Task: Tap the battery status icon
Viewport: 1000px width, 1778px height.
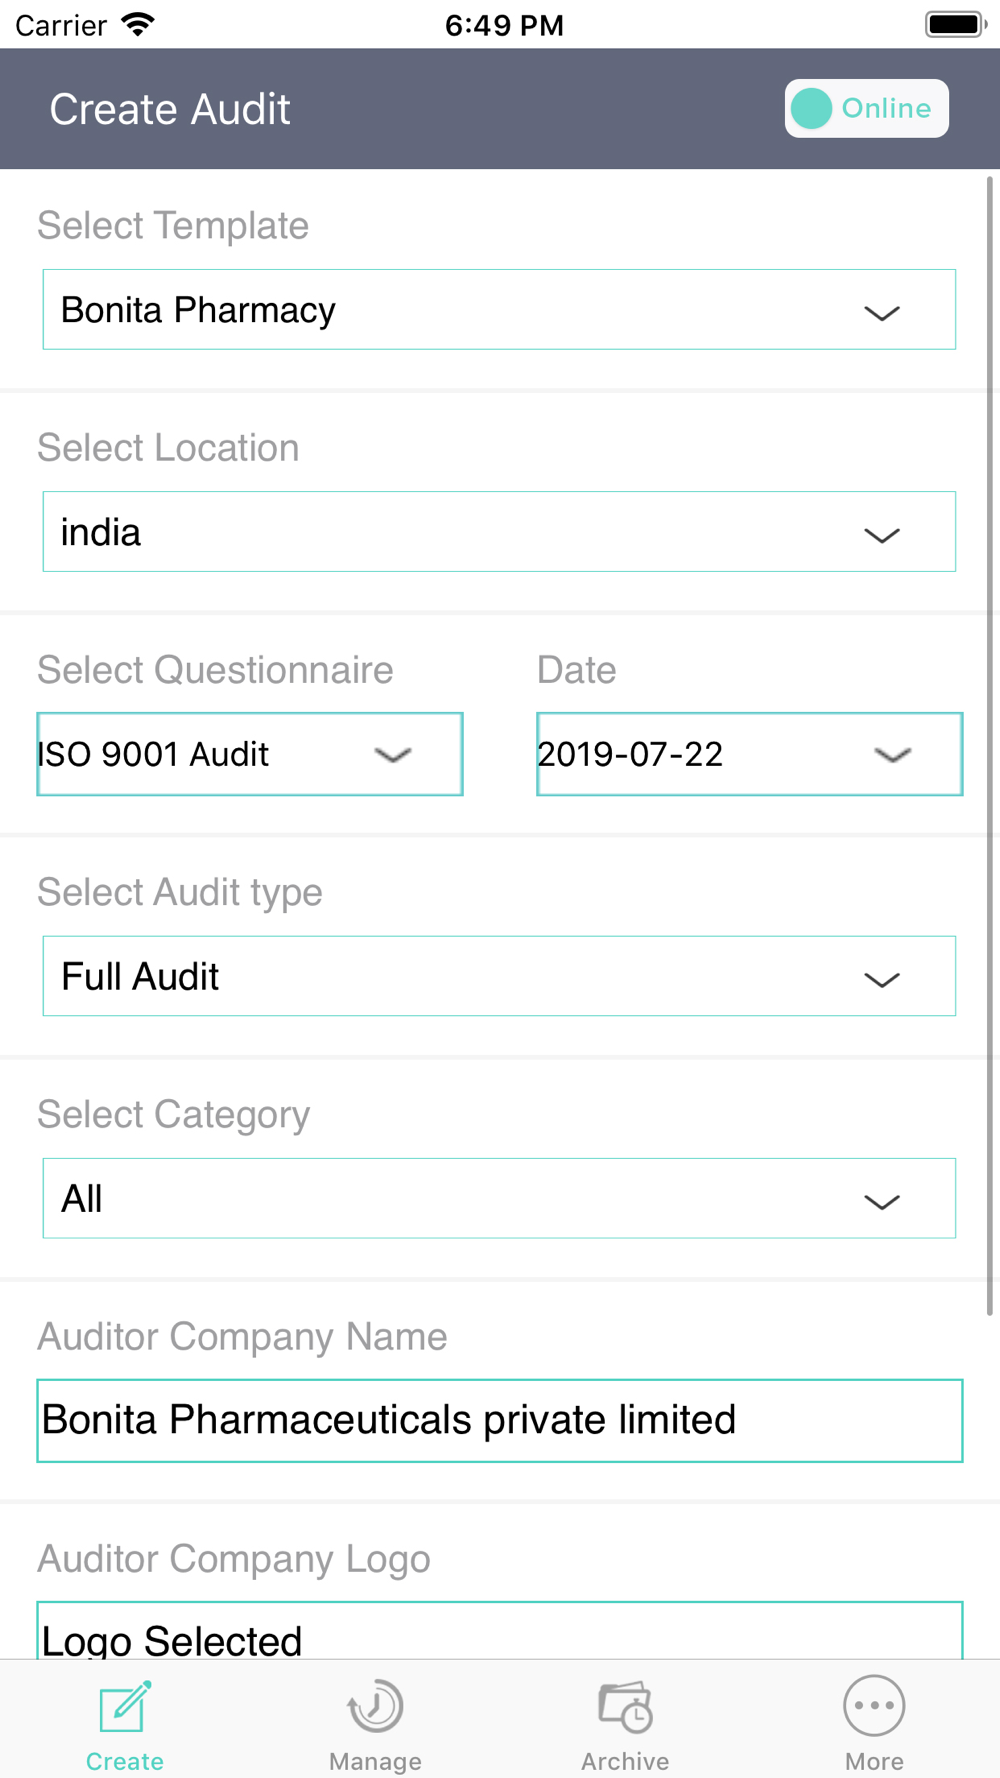Action: point(955,24)
